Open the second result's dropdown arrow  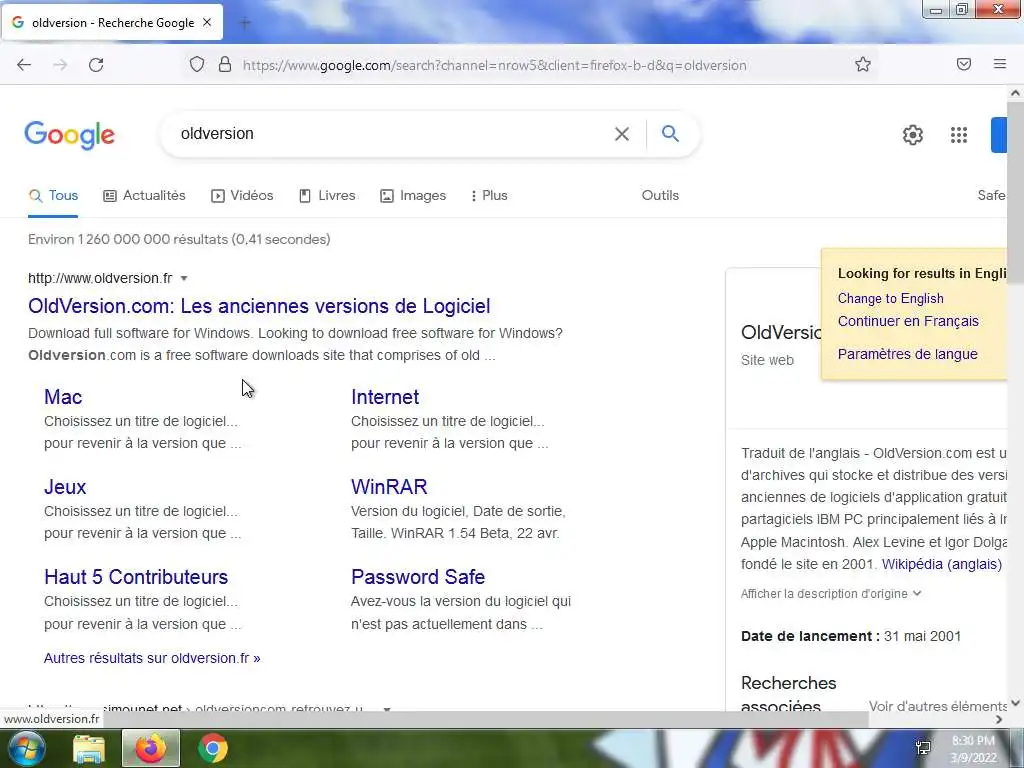coord(387,709)
